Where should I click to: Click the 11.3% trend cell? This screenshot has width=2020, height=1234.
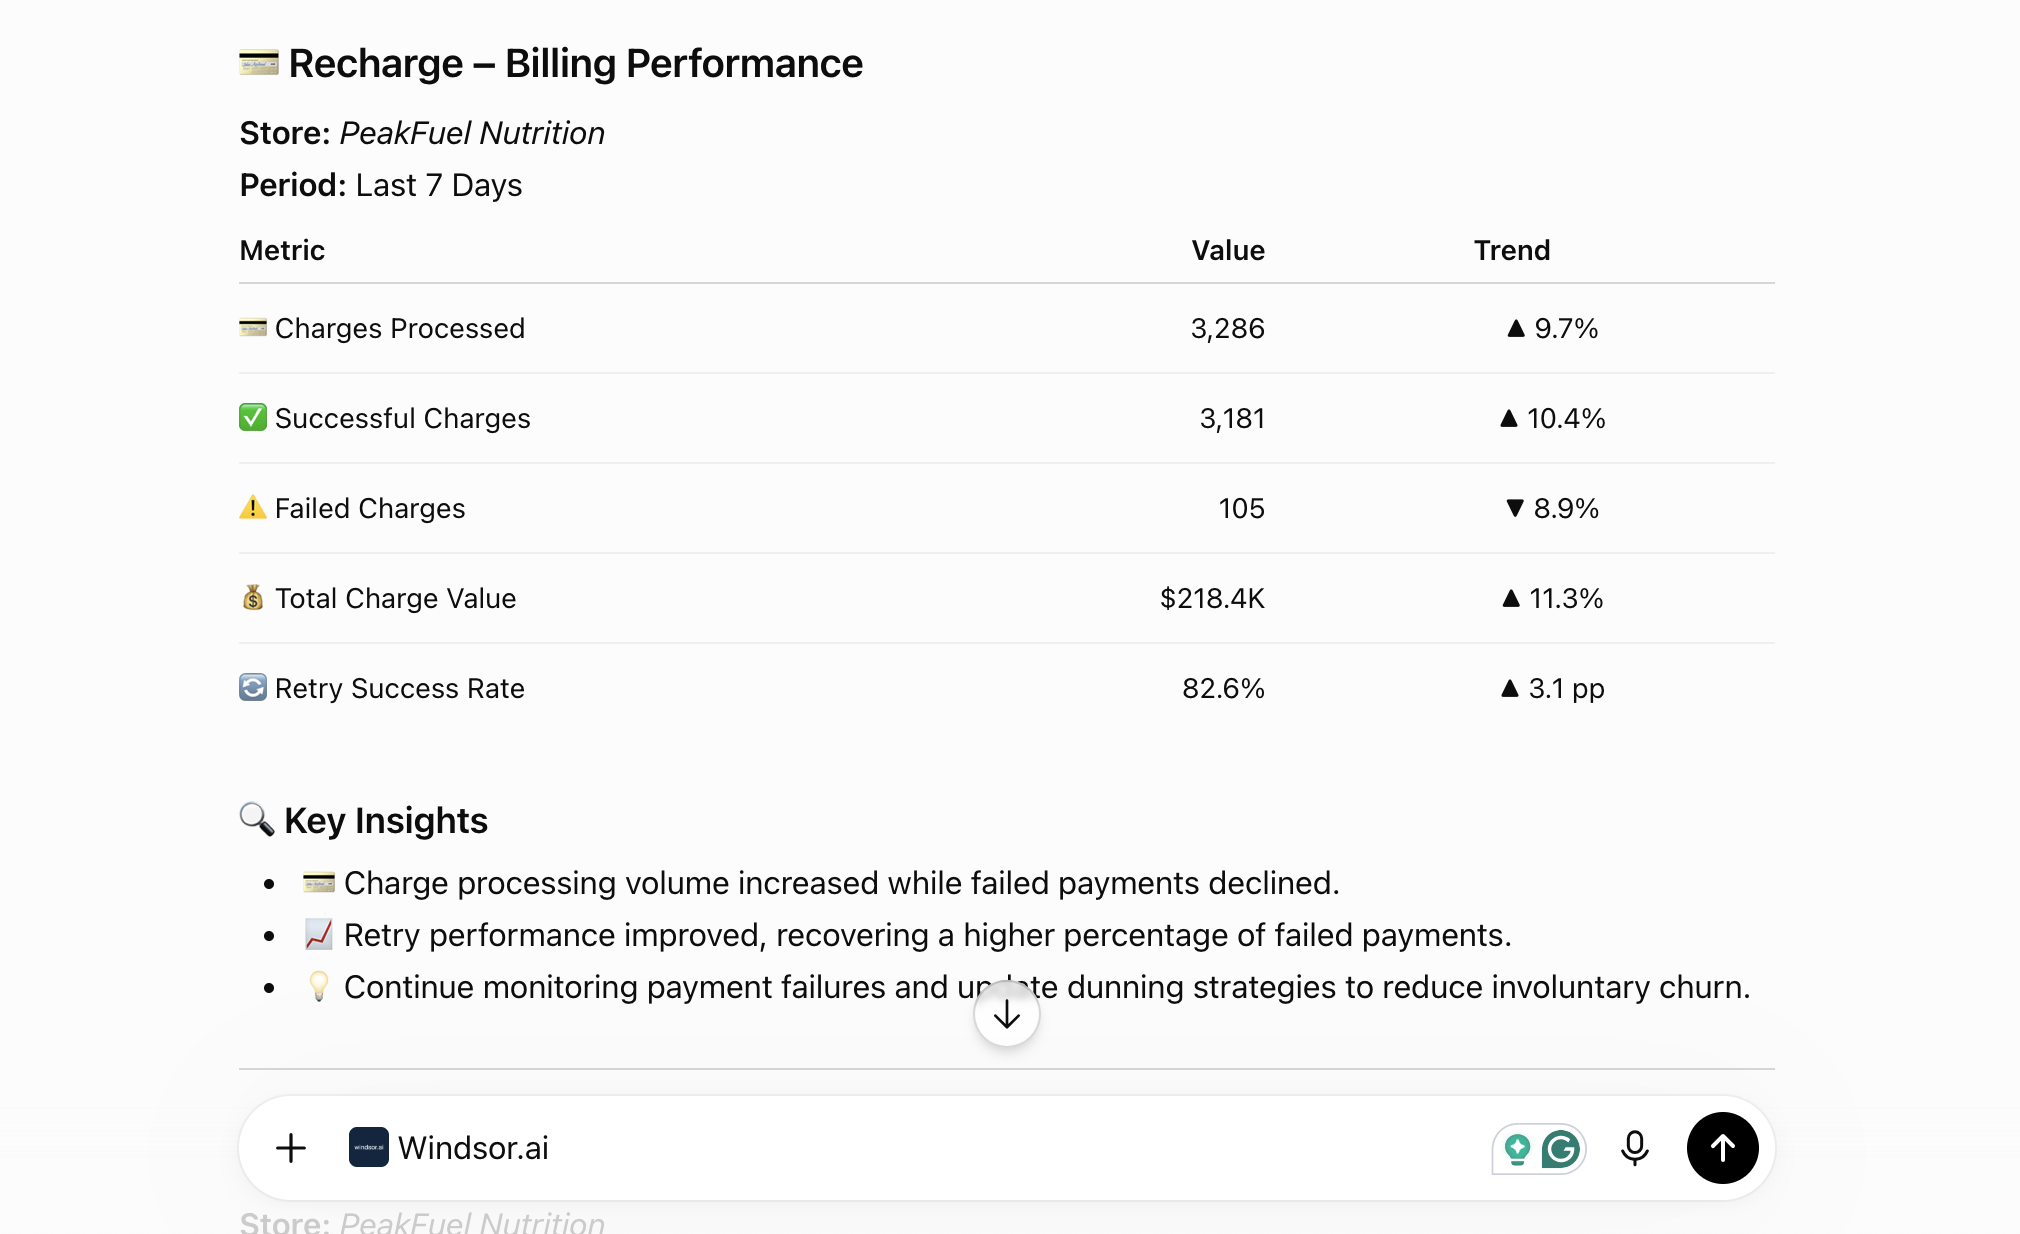[x=1552, y=598]
